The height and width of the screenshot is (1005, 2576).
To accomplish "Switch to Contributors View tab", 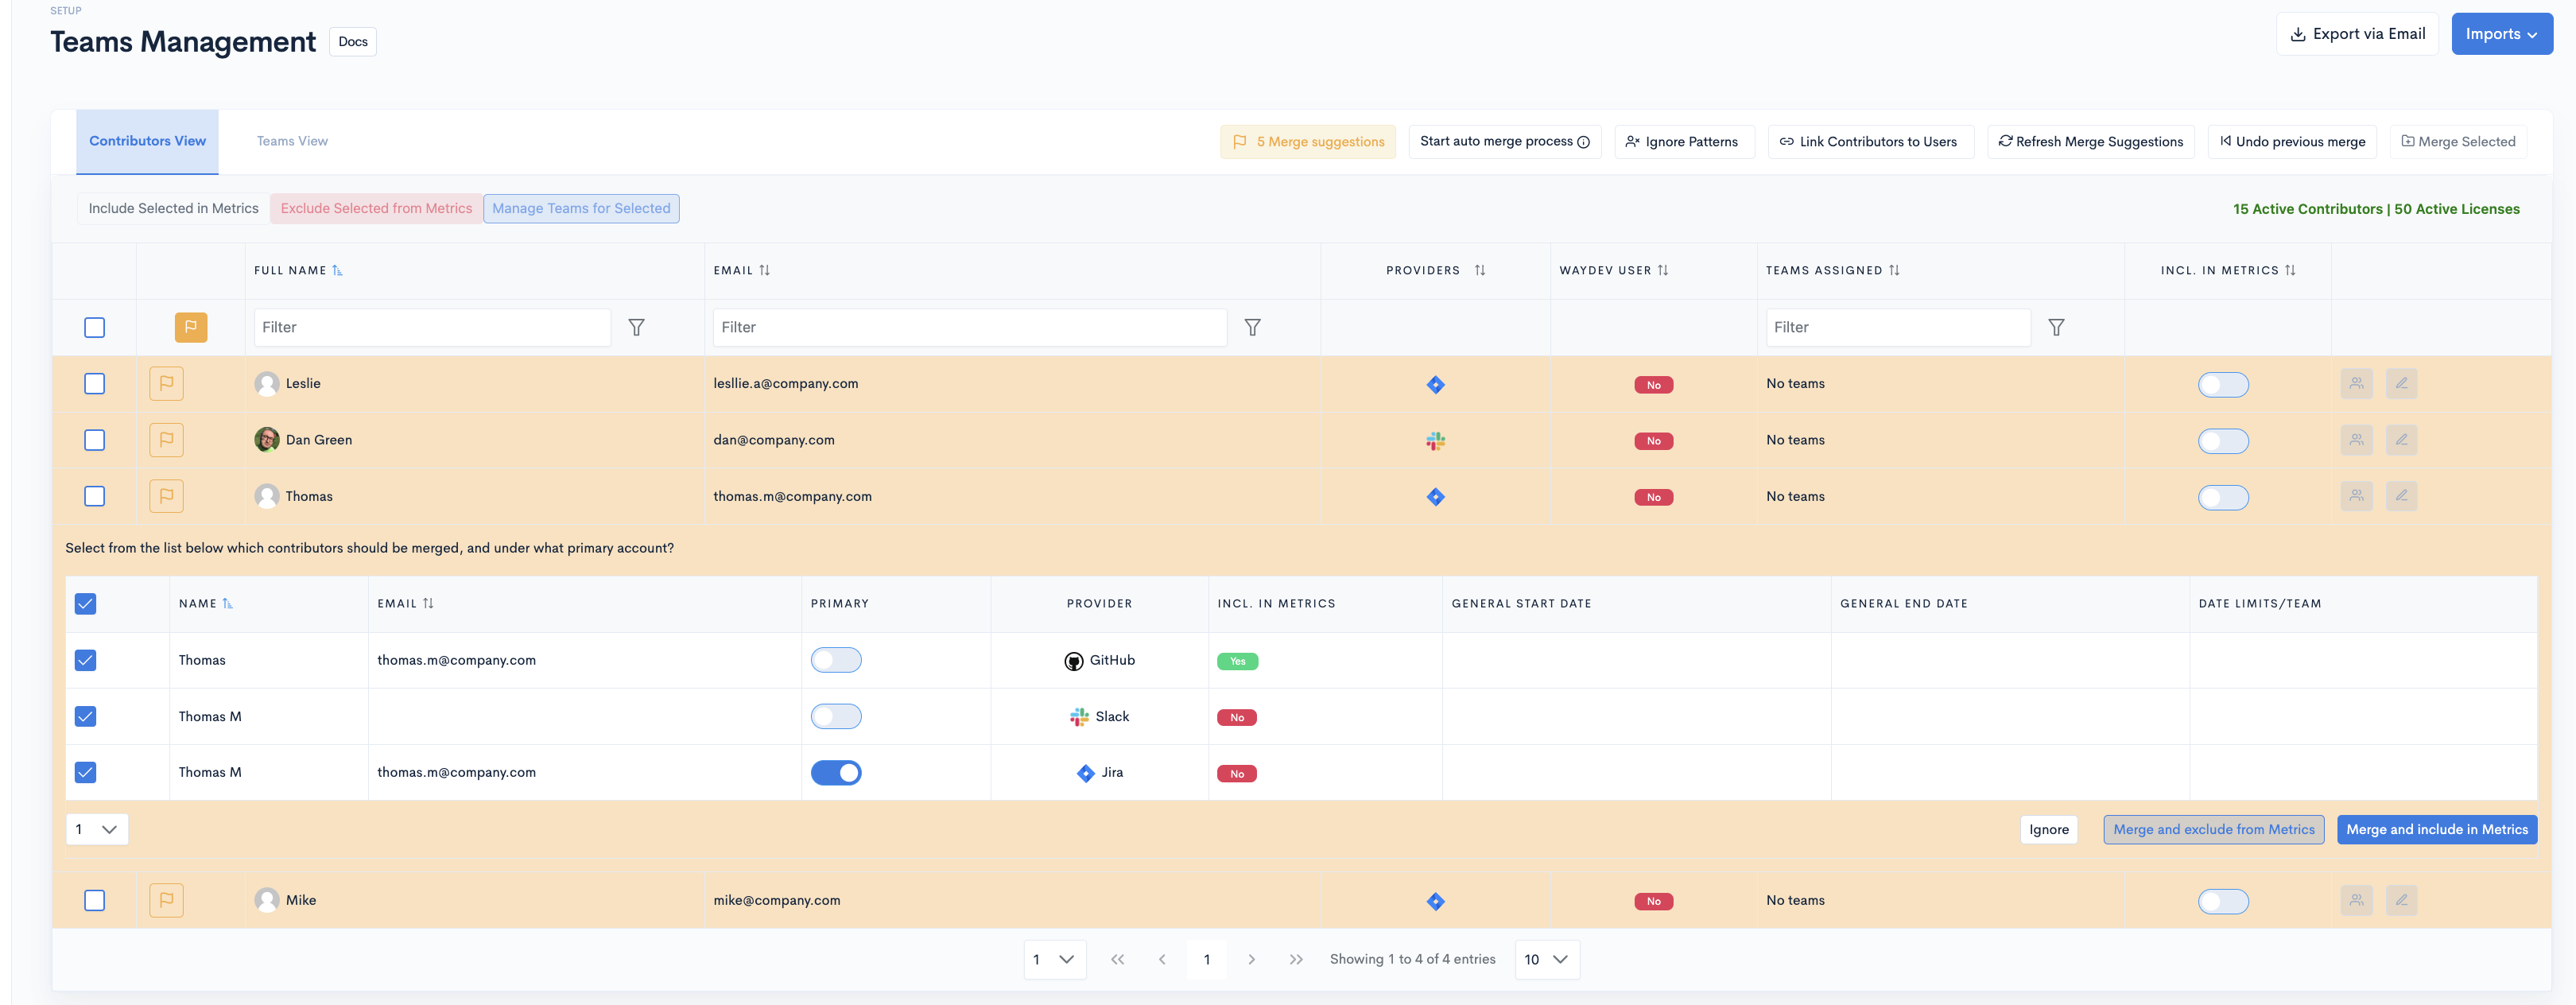I will (147, 141).
